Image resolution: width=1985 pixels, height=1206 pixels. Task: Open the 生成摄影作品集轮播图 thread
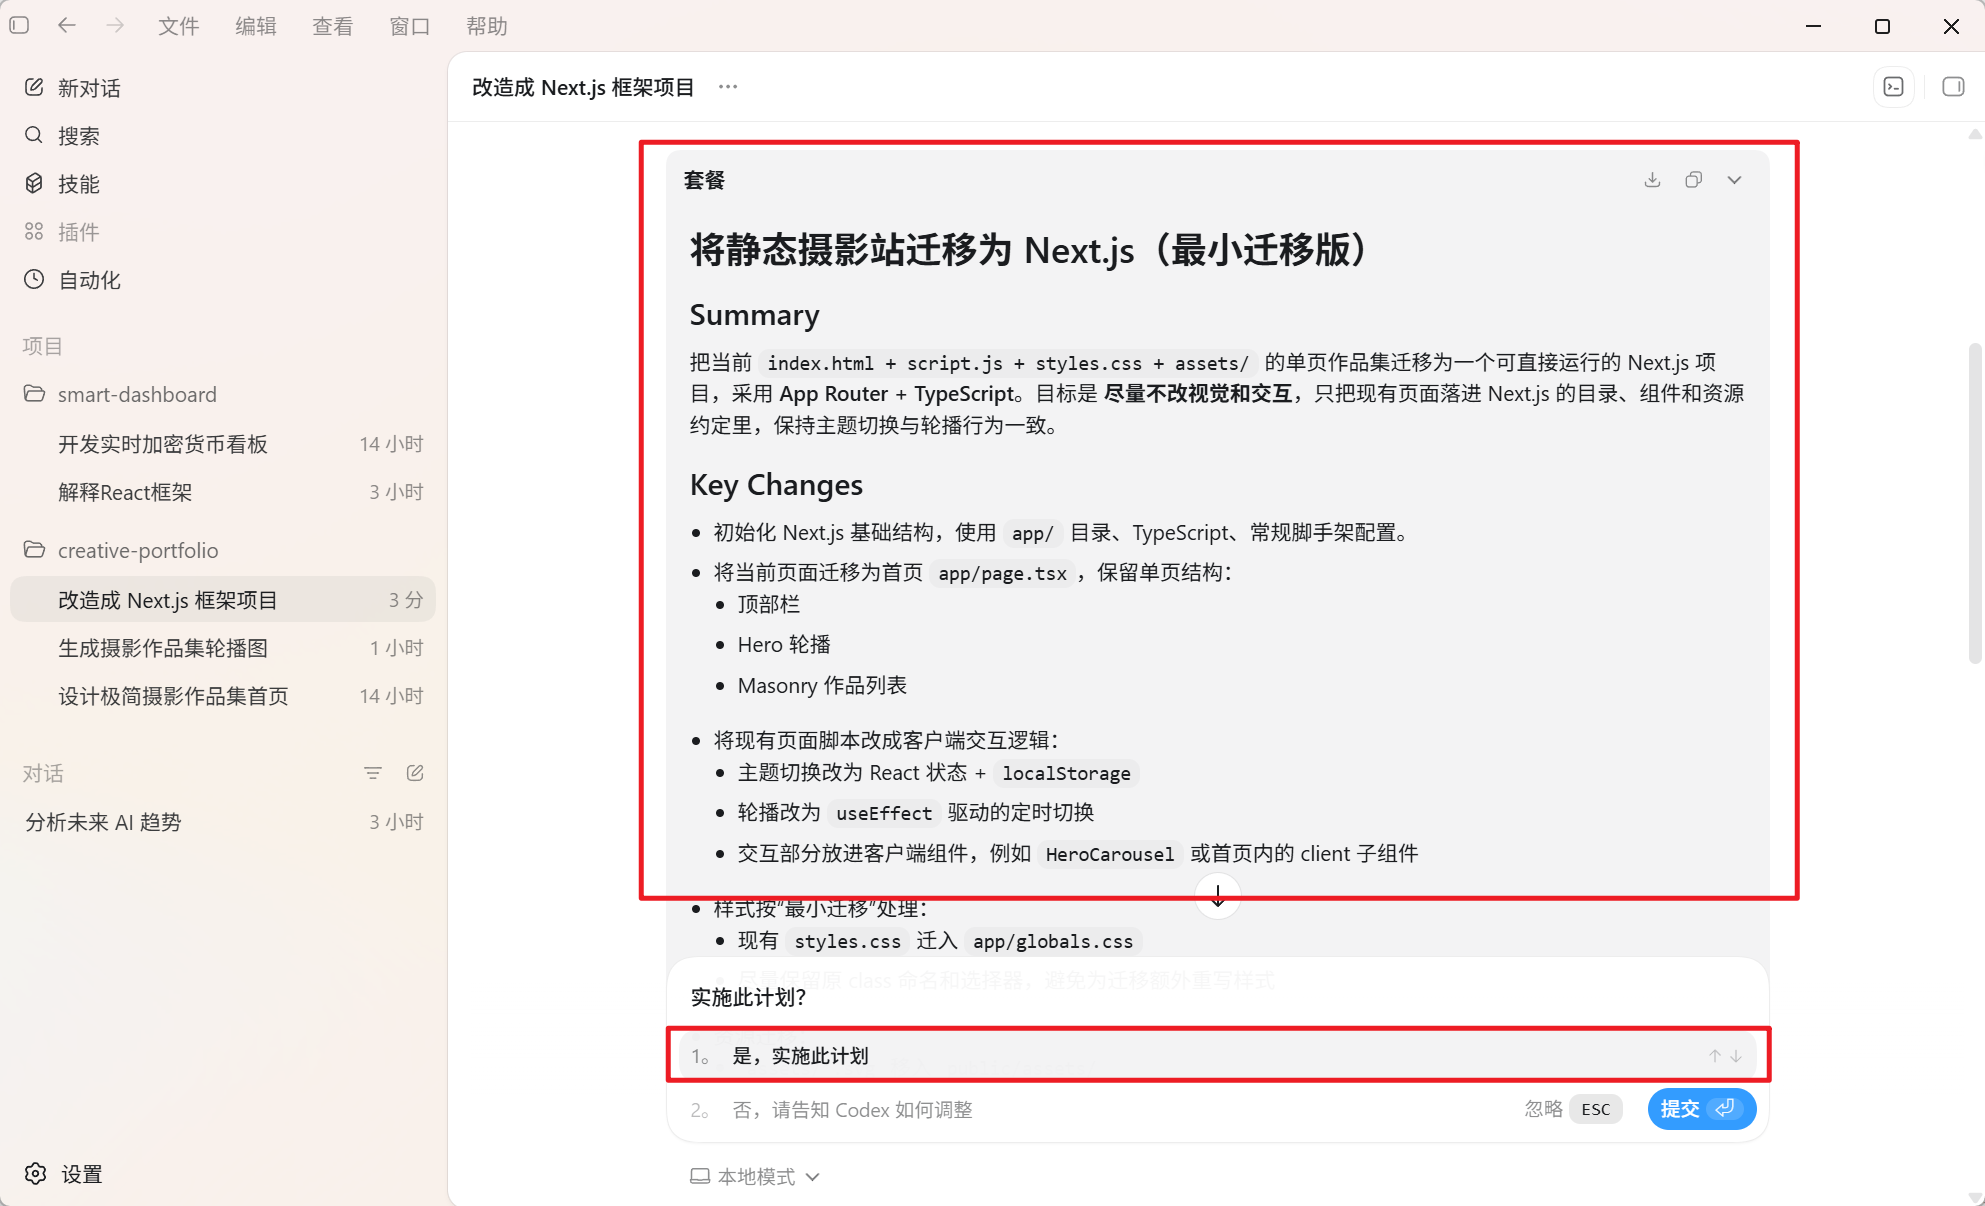pyautogui.click(x=223, y=648)
